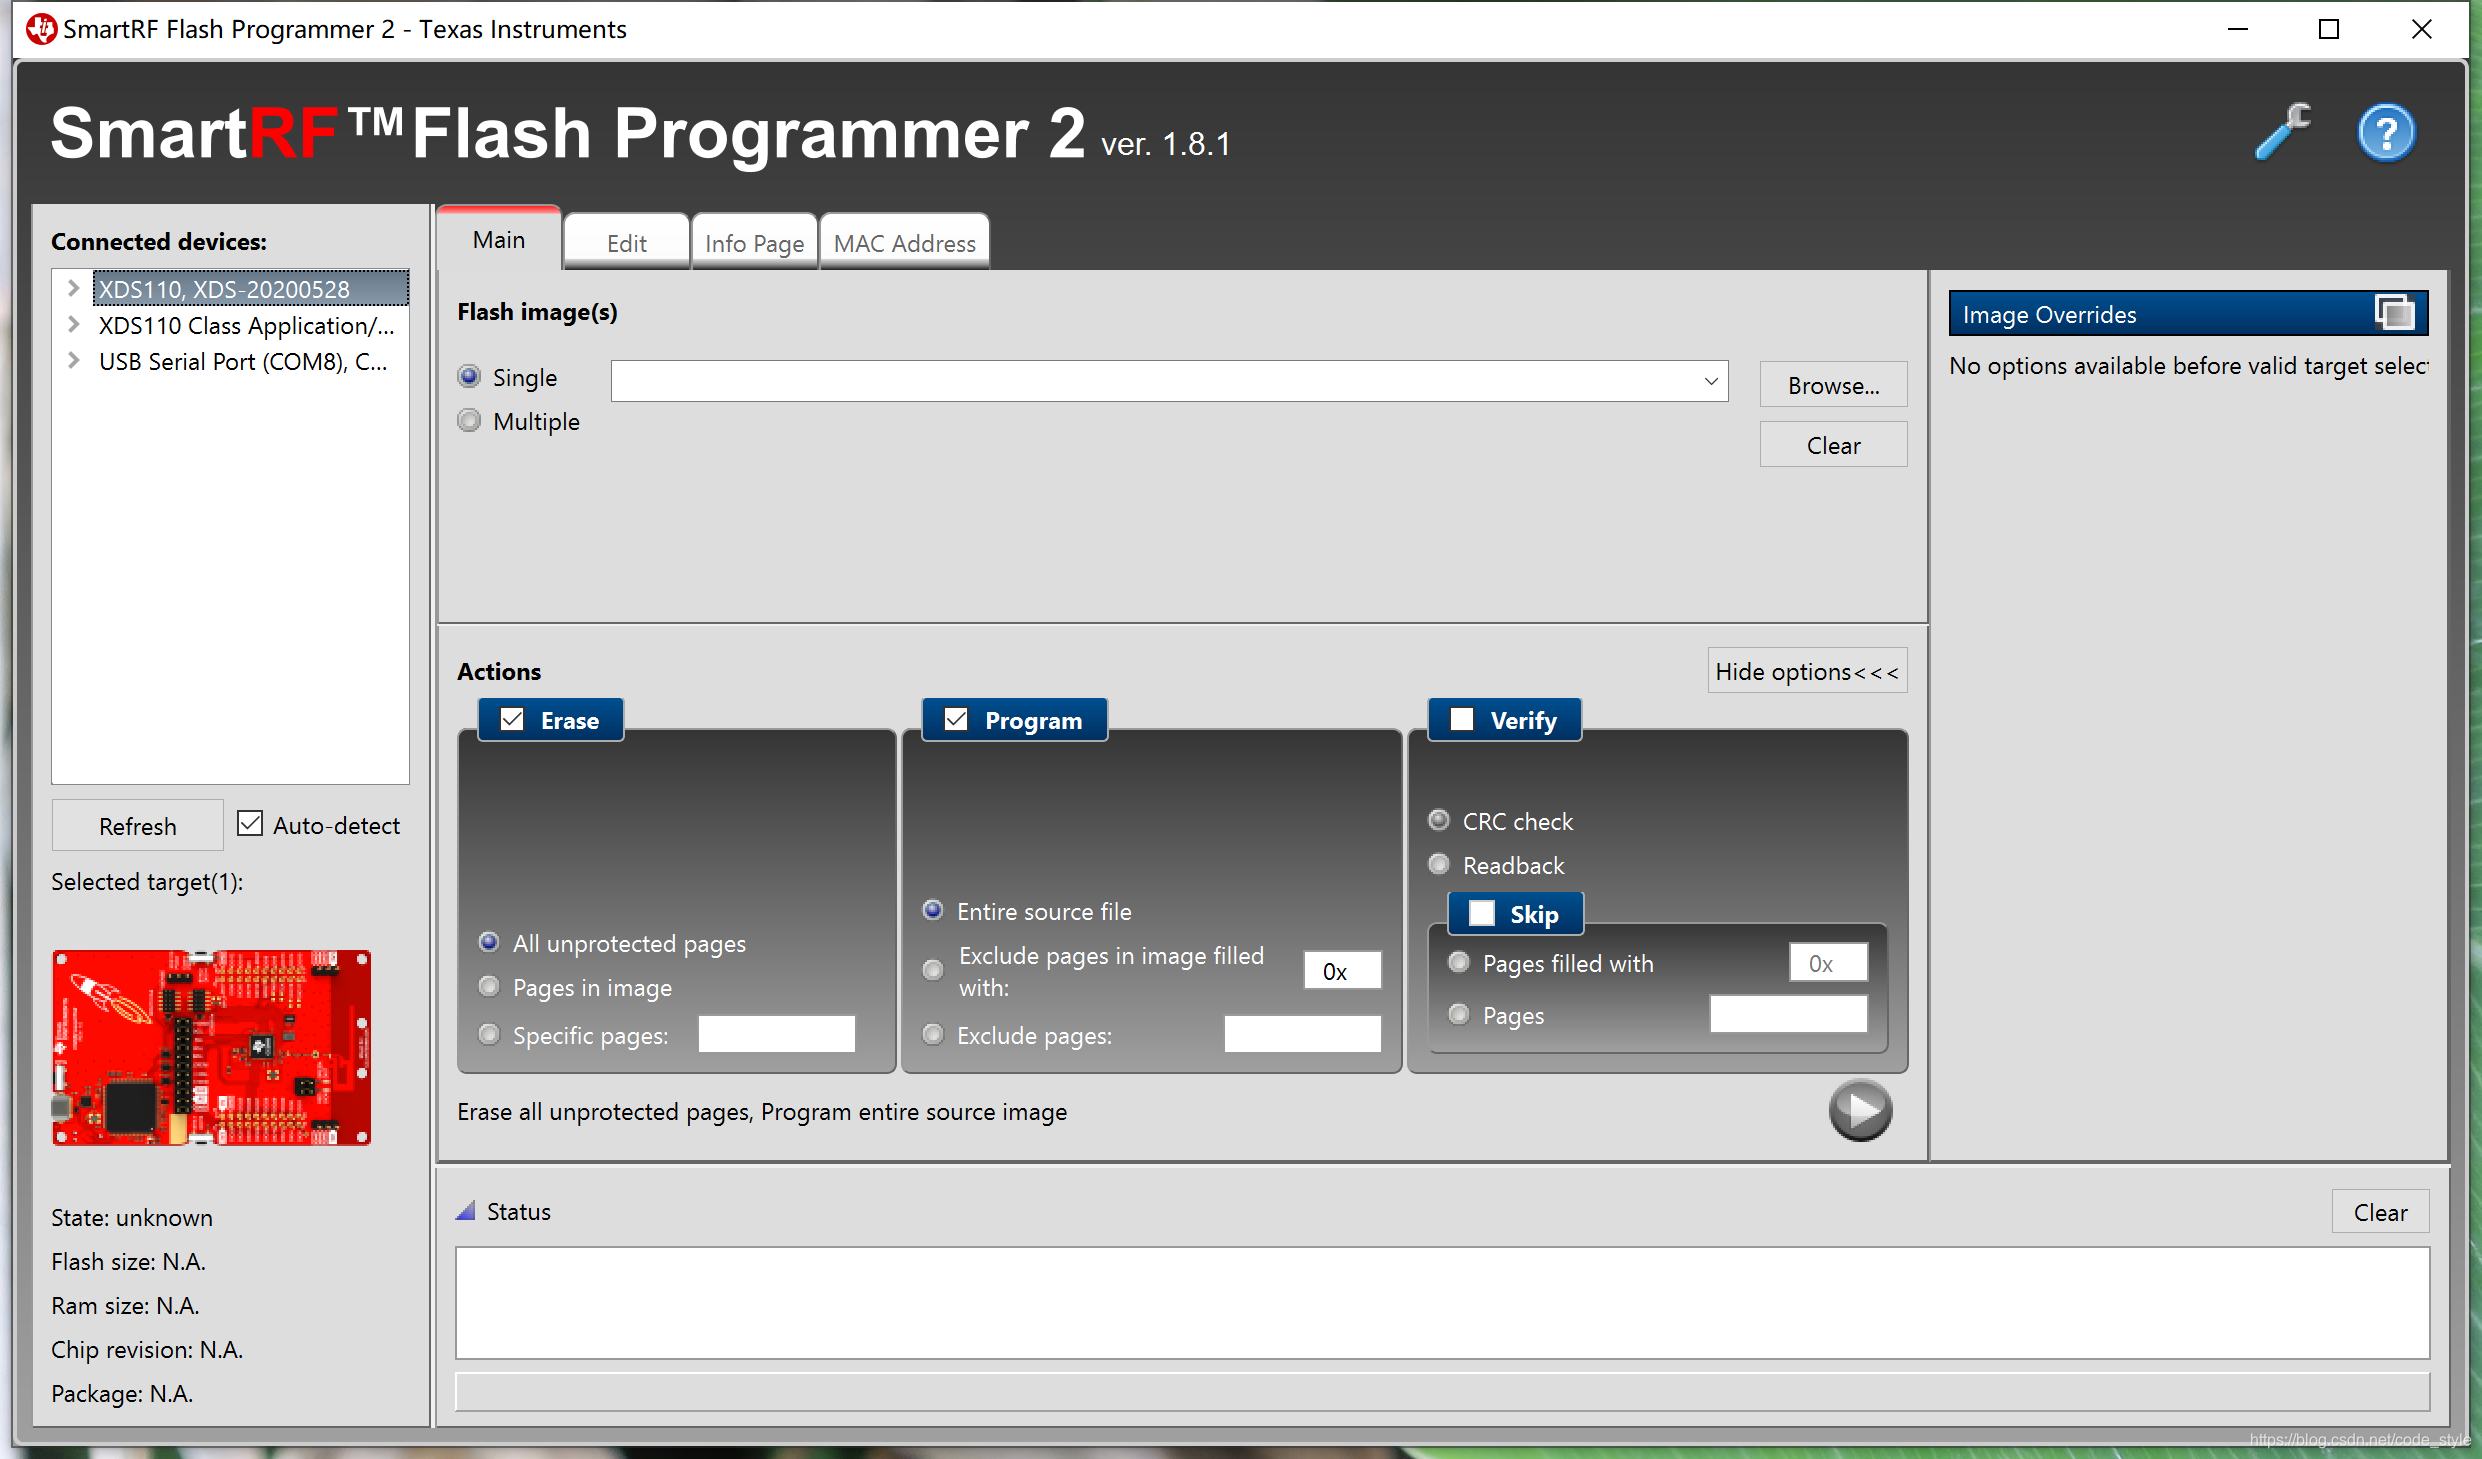Click the Browse... button
This screenshot has width=2482, height=1459.
pyautogui.click(x=1832, y=385)
